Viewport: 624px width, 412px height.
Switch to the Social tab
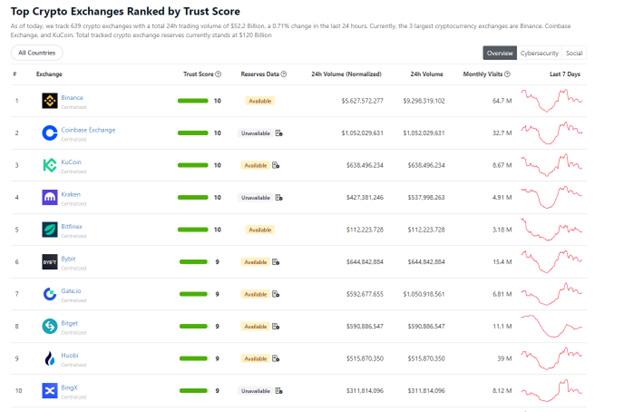(574, 53)
